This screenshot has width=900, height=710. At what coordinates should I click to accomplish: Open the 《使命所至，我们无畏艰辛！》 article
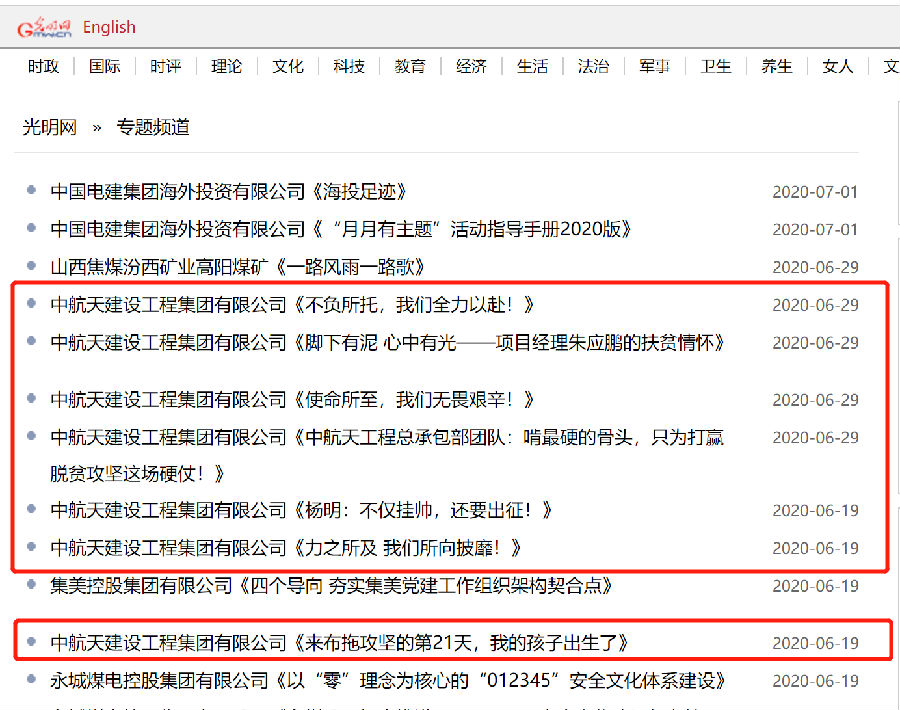click(x=293, y=399)
